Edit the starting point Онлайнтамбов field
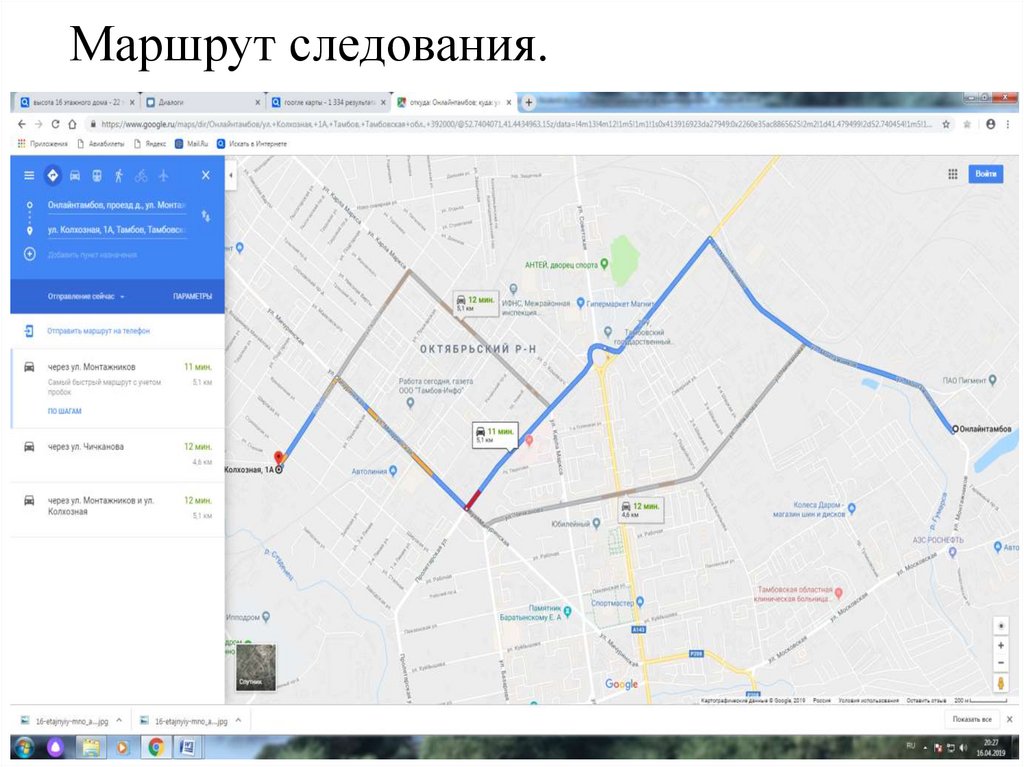Viewport: 1024px width, 767px height. point(117,205)
